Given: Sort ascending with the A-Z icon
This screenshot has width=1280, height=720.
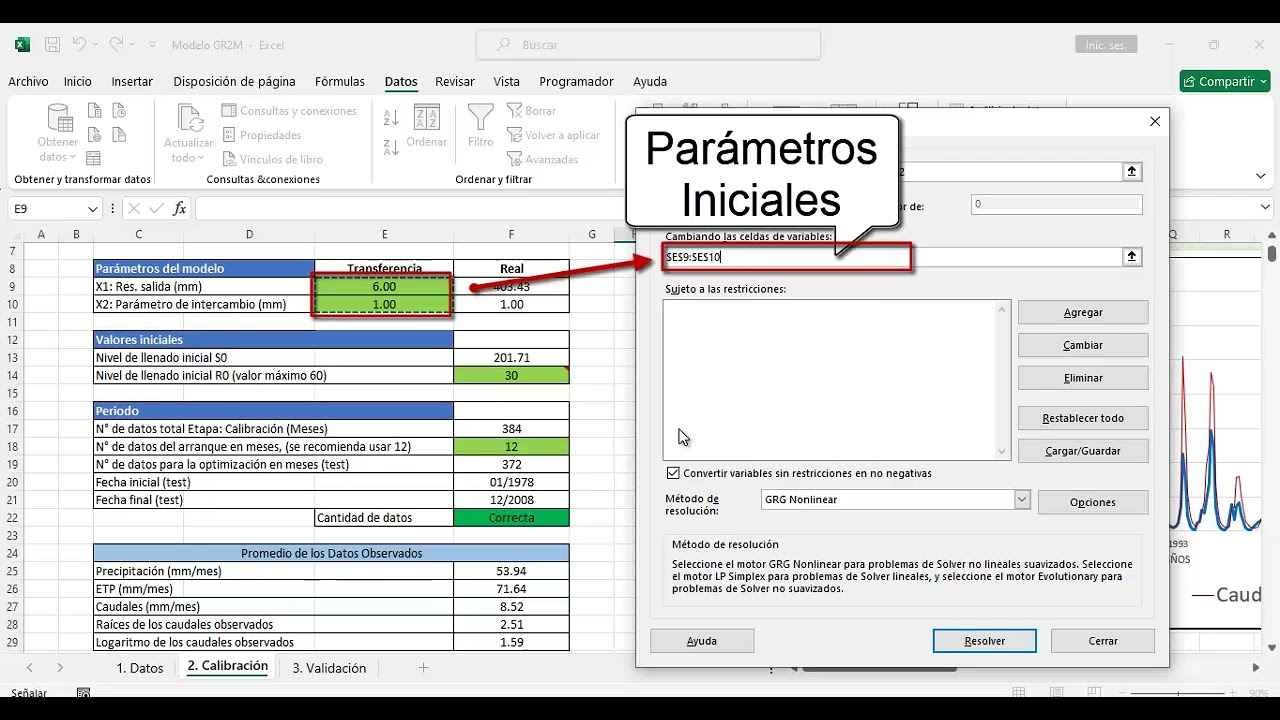Looking at the screenshot, I should [391, 118].
